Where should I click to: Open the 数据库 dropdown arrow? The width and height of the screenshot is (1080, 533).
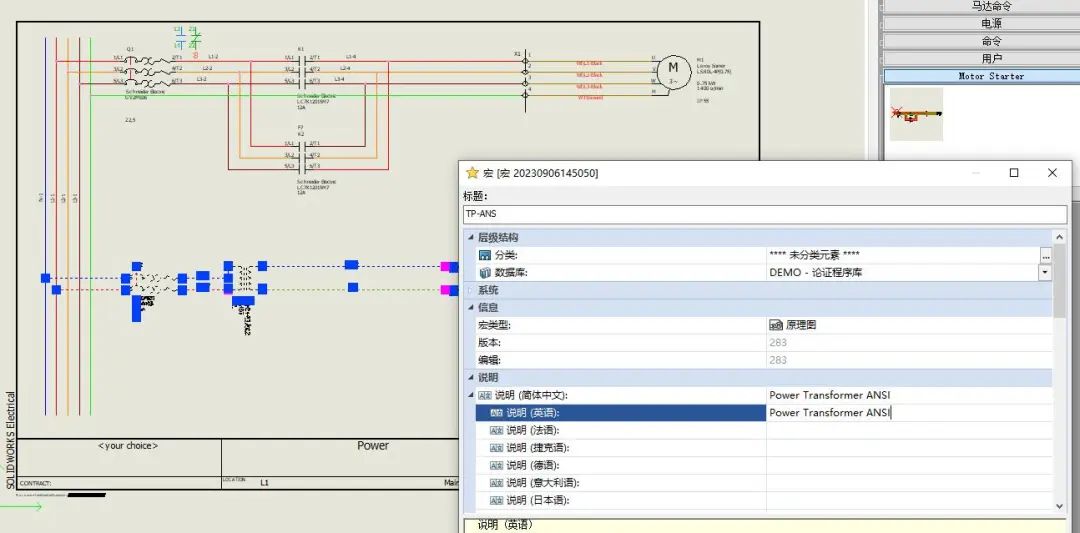click(x=1046, y=272)
